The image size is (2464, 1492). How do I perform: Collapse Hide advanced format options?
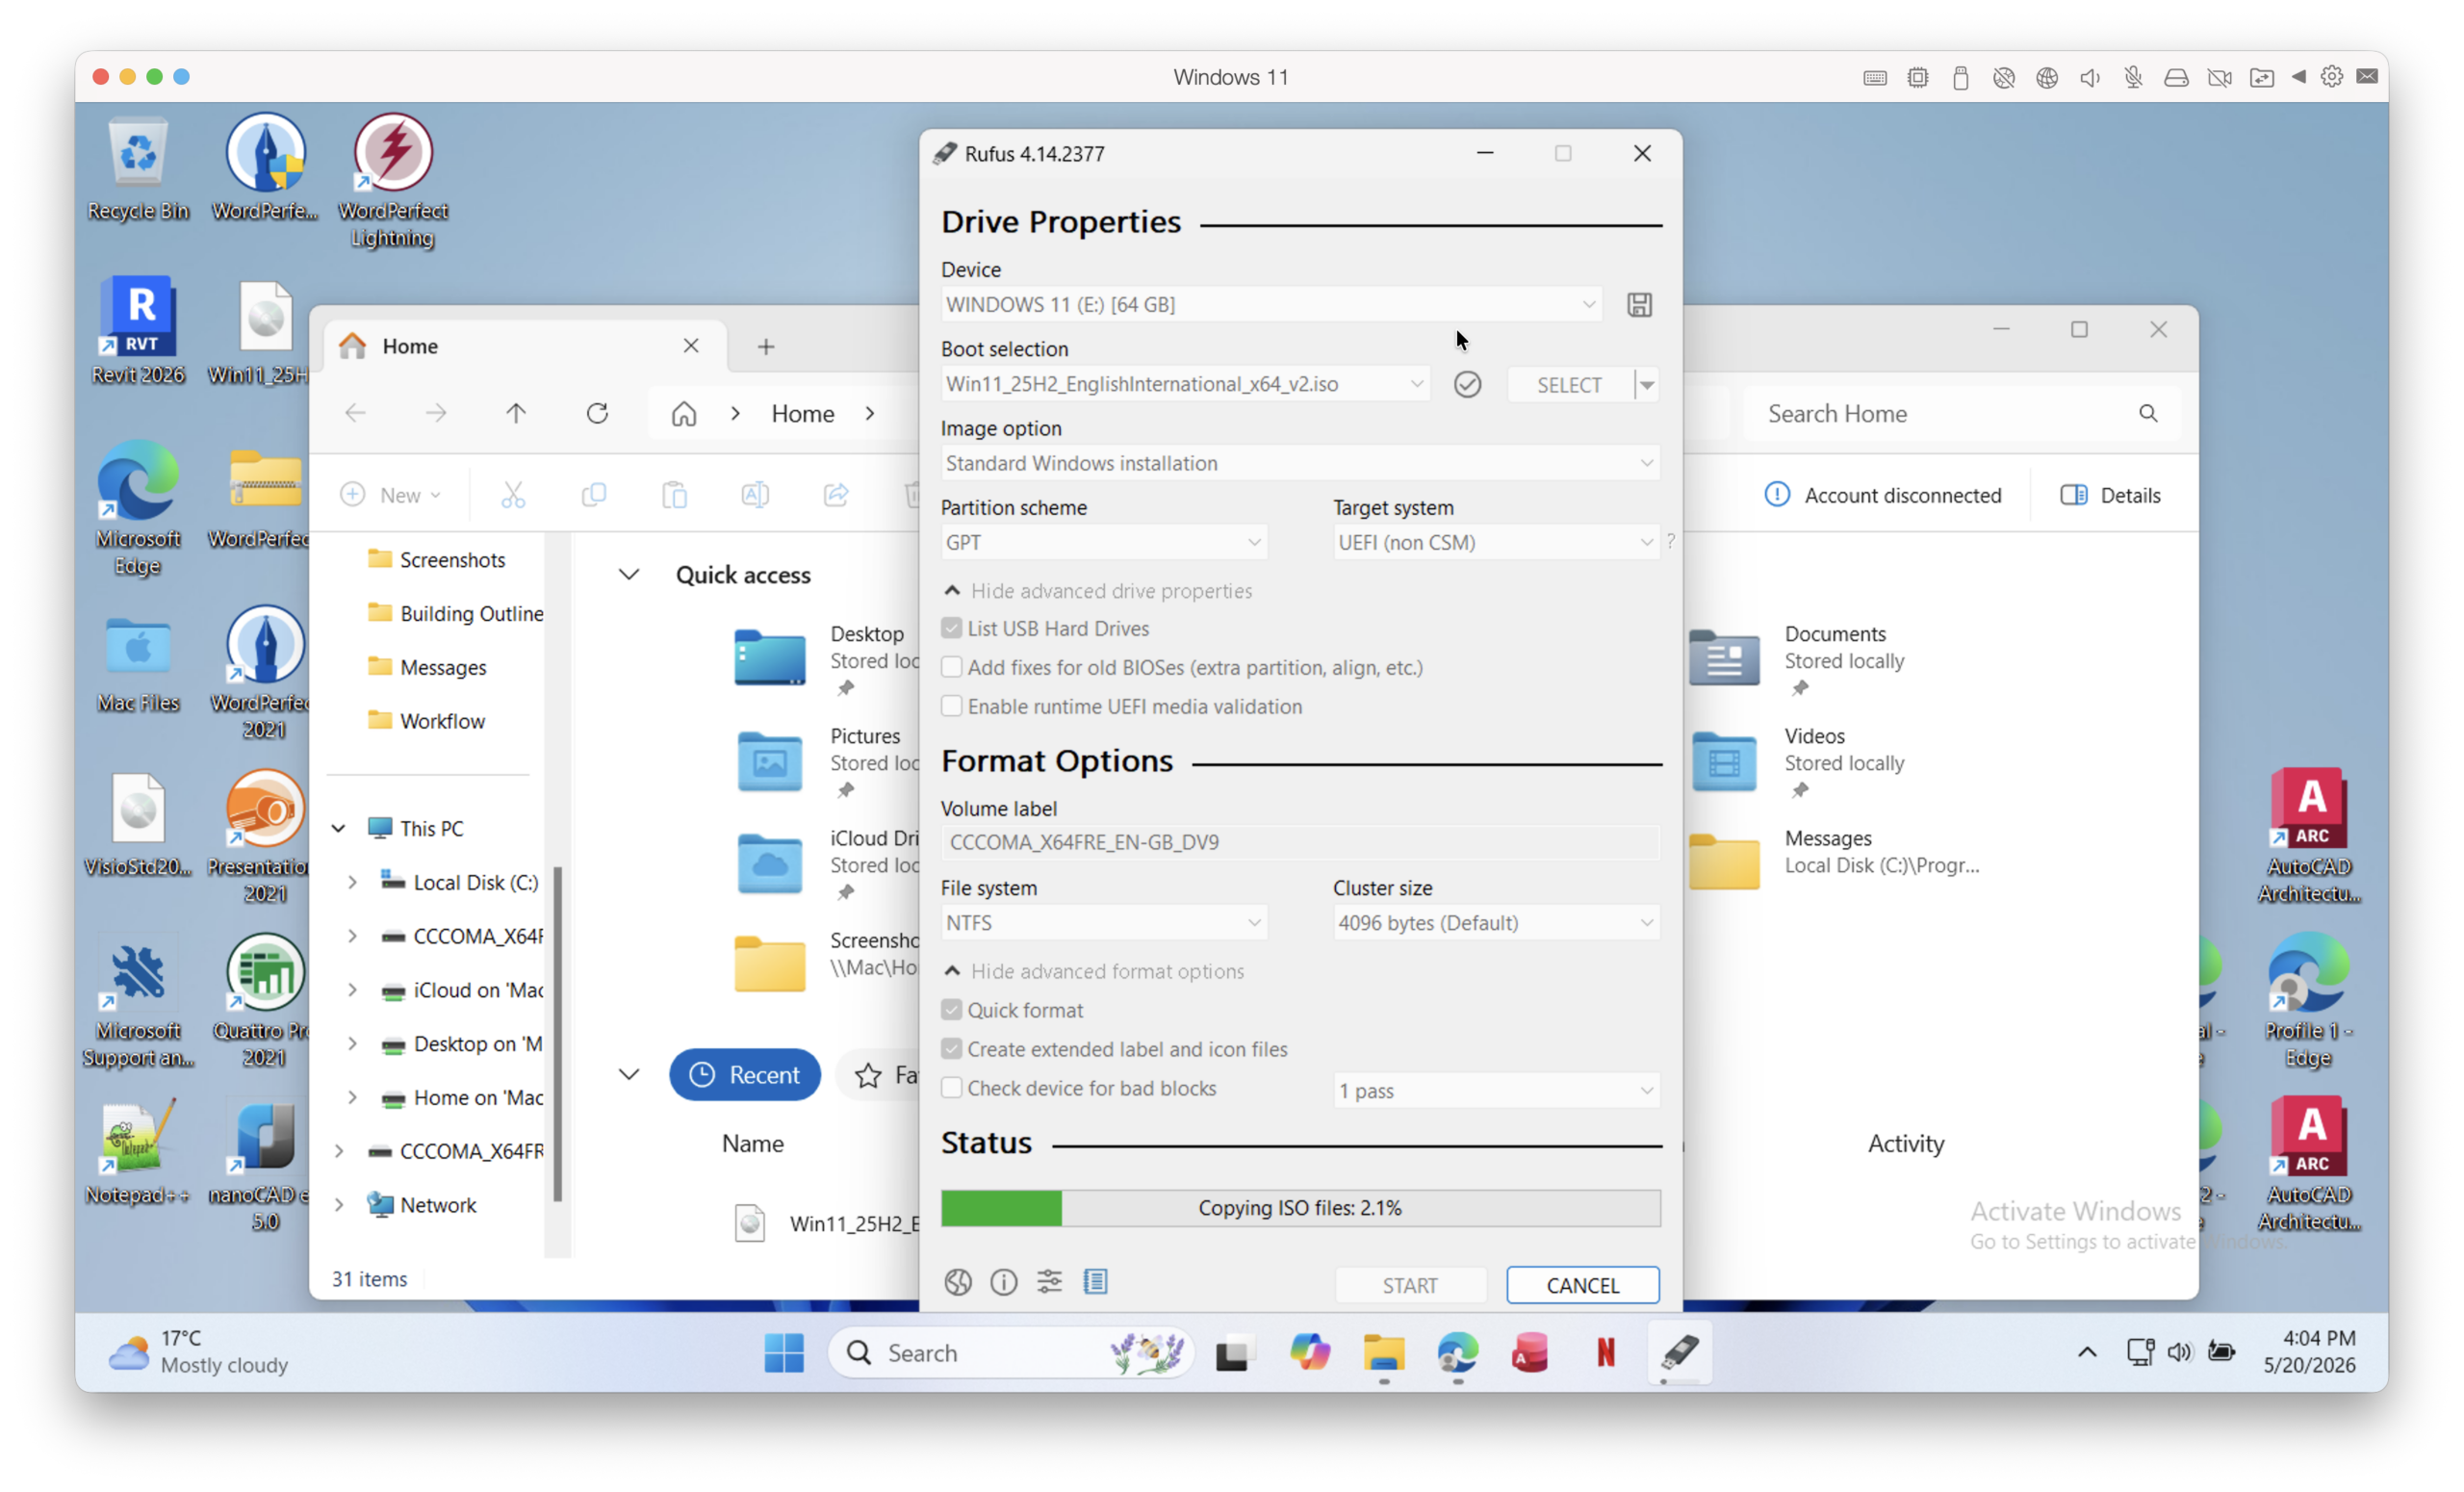click(x=1094, y=971)
